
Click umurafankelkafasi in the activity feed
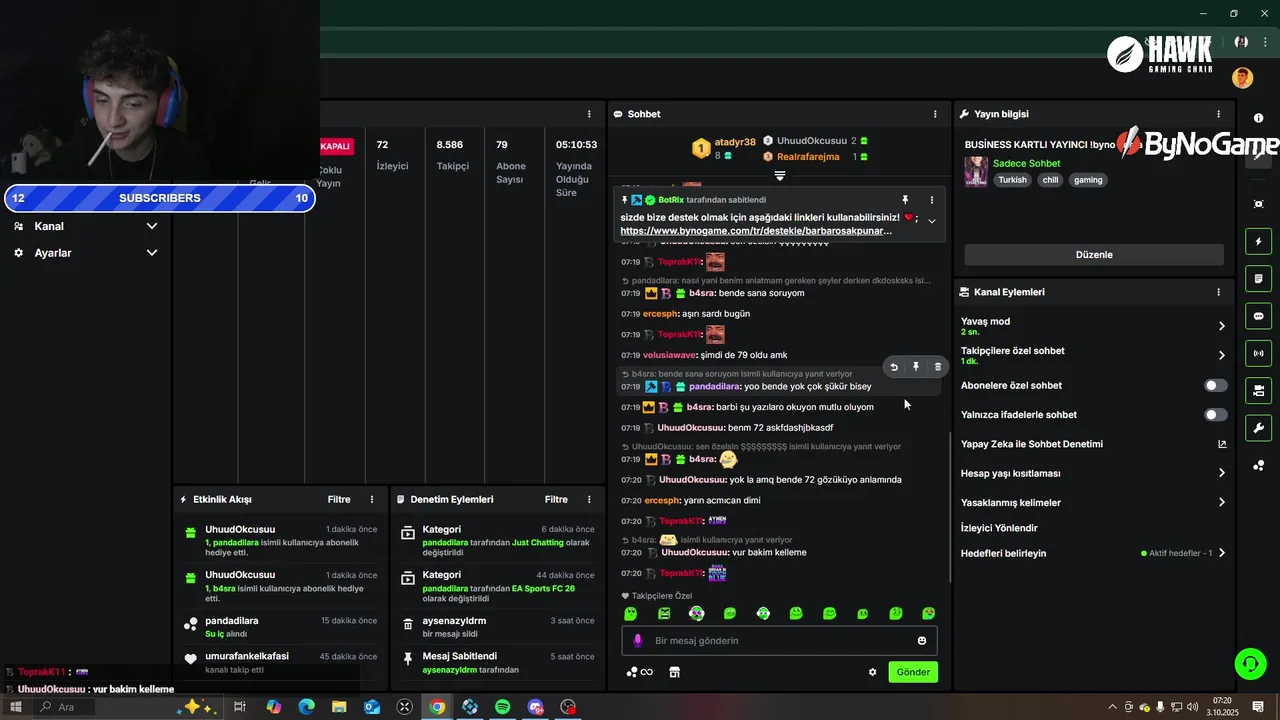[x=247, y=656]
